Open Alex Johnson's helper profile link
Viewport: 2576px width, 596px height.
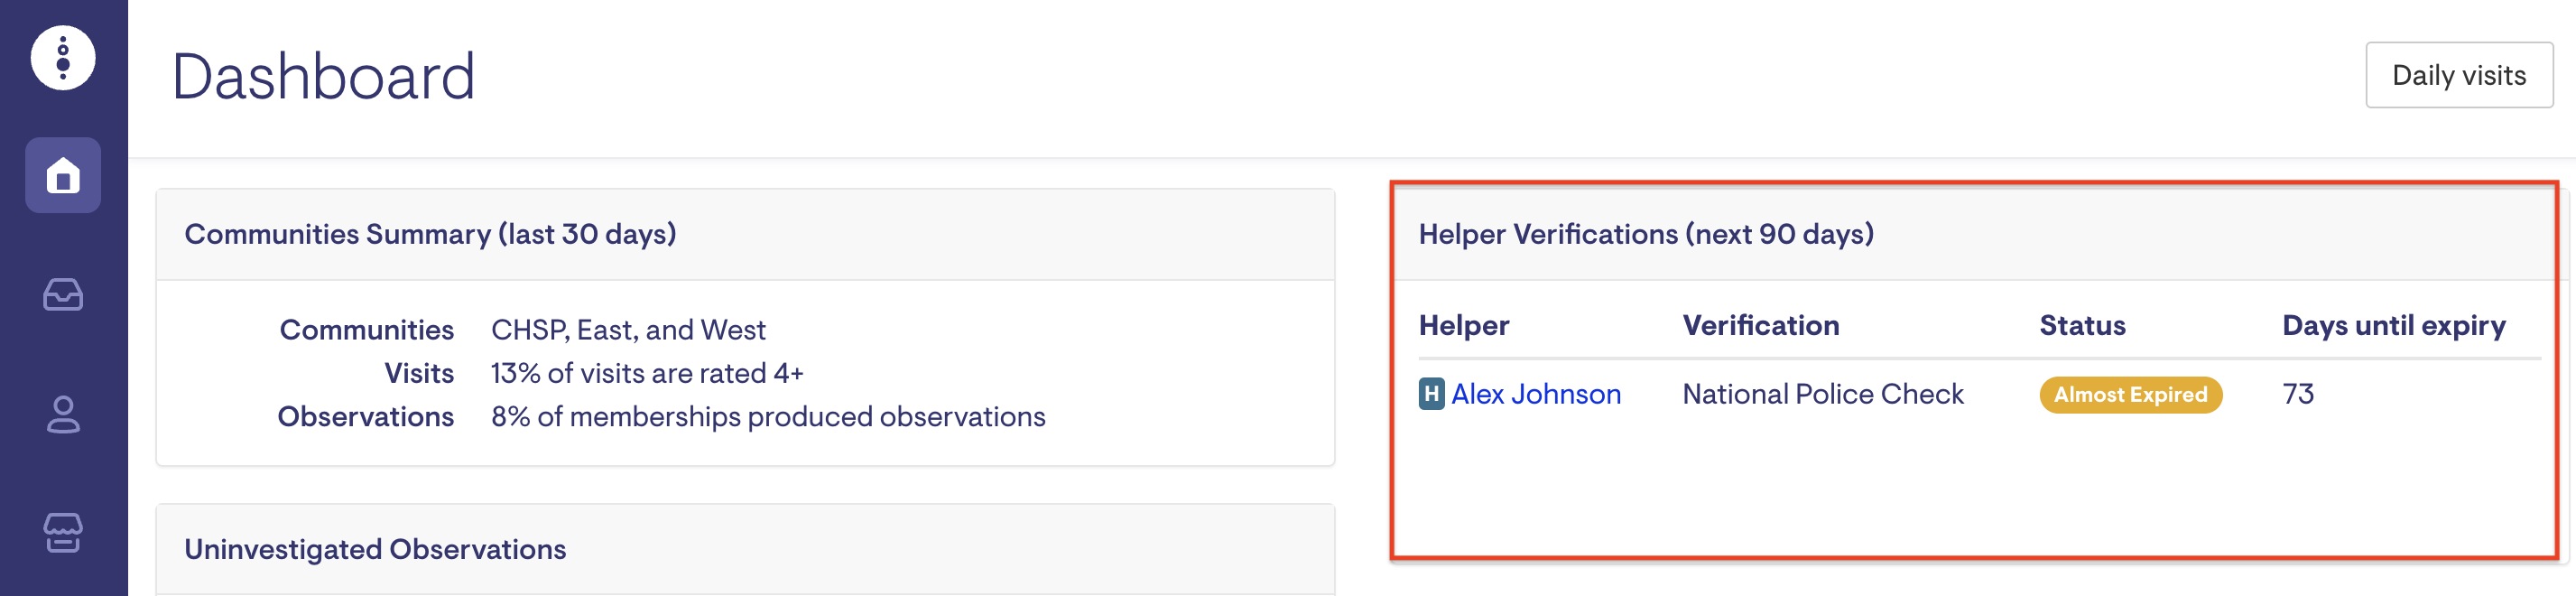pos(1535,394)
